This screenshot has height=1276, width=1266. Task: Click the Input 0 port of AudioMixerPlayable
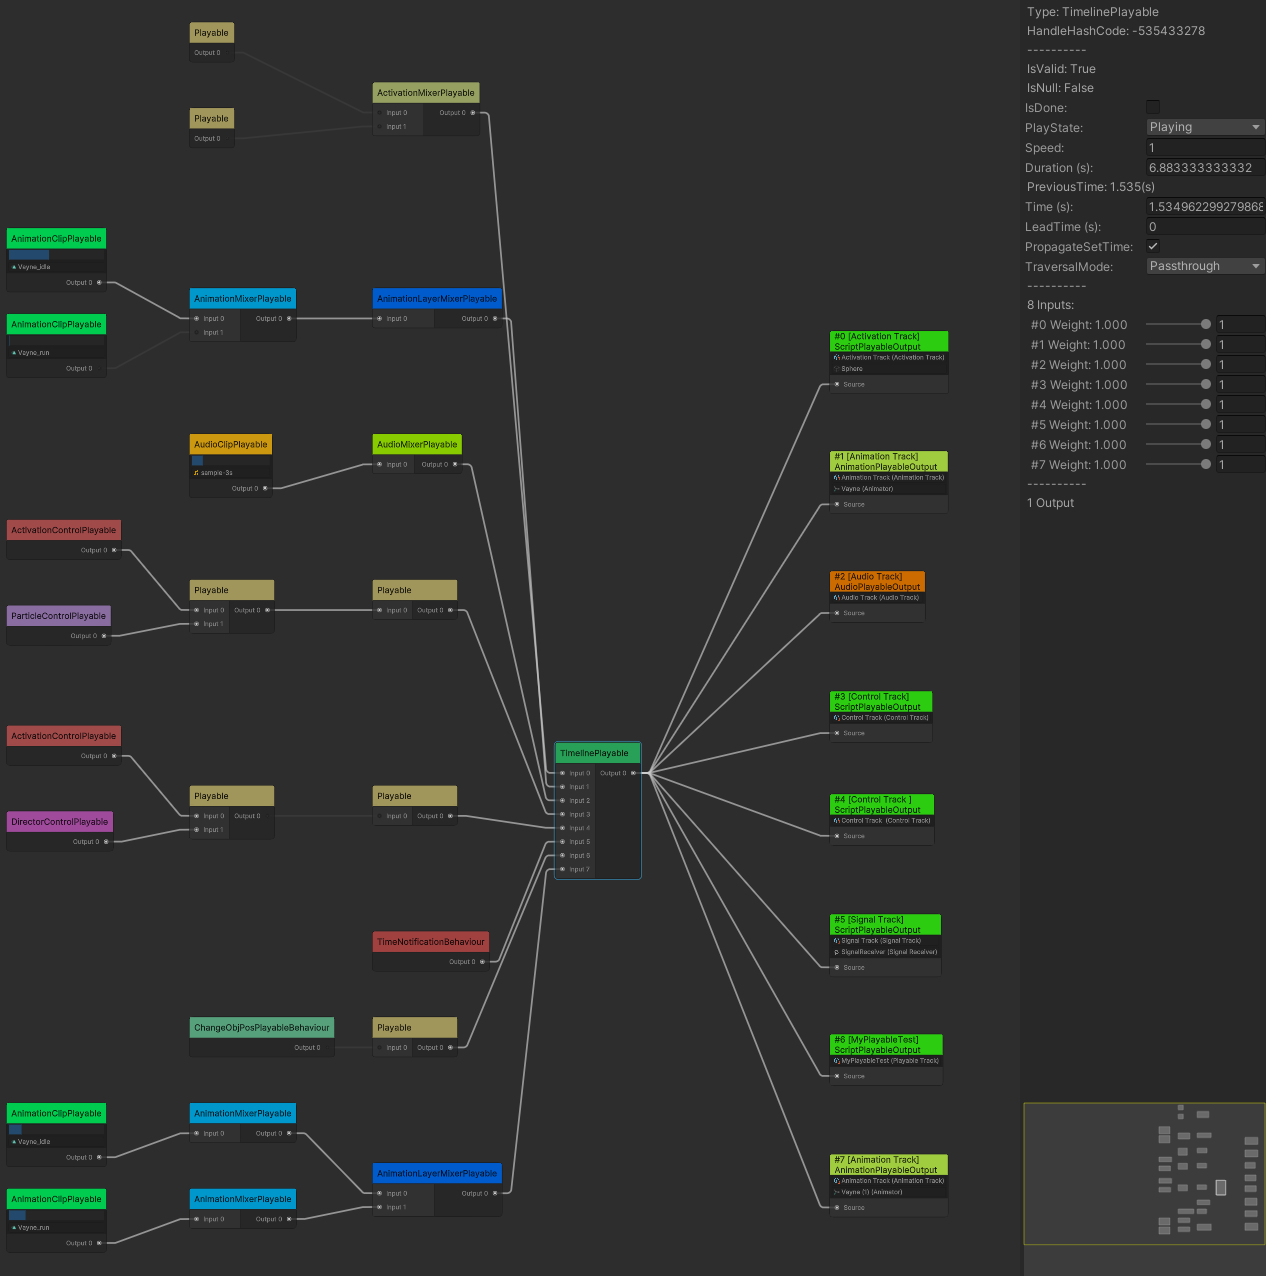pyautogui.click(x=379, y=465)
